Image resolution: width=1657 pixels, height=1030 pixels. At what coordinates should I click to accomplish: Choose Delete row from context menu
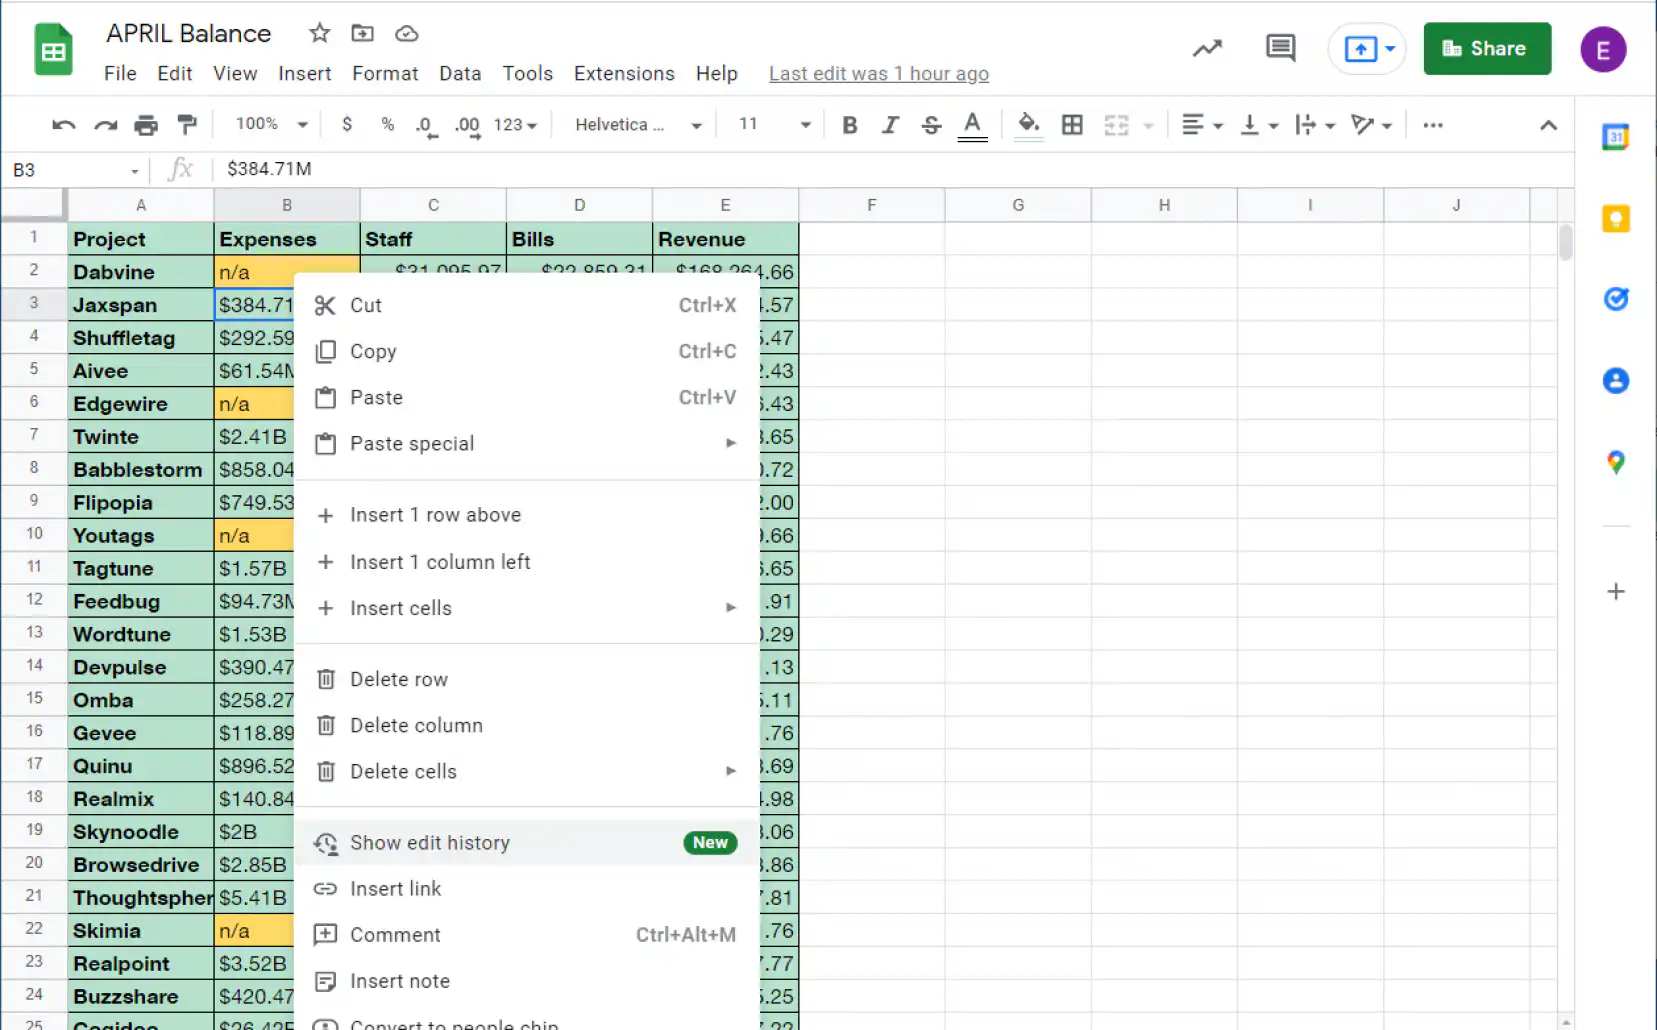pos(527,680)
